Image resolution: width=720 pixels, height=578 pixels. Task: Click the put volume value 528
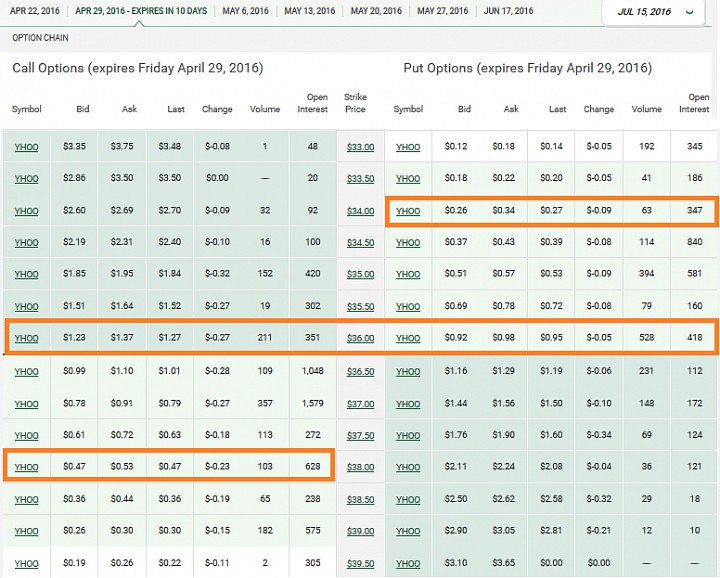(647, 337)
